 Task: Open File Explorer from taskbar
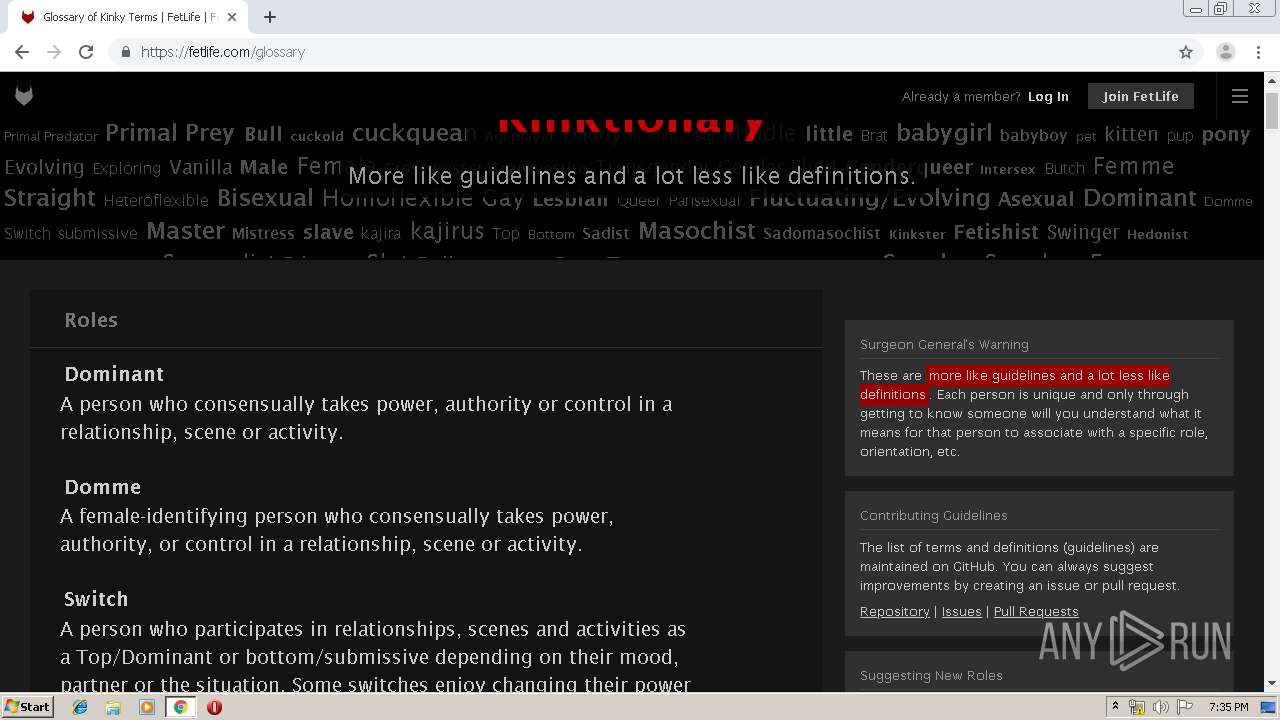[113, 707]
